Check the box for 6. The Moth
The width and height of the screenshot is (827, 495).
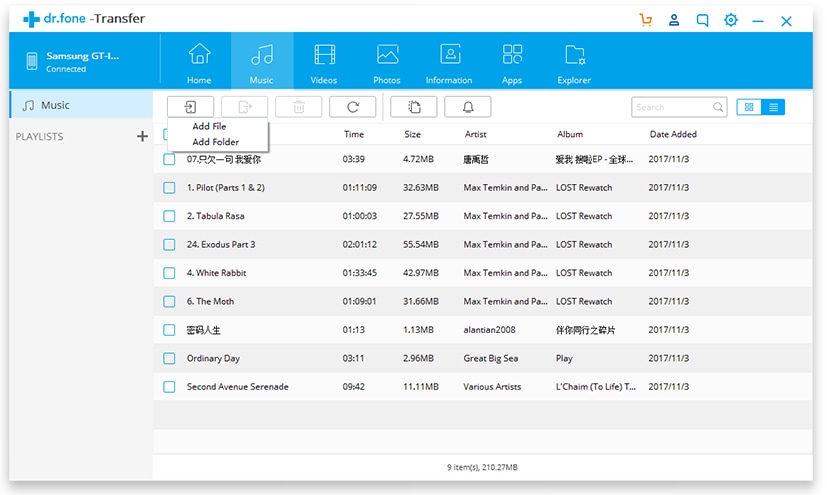169,302
